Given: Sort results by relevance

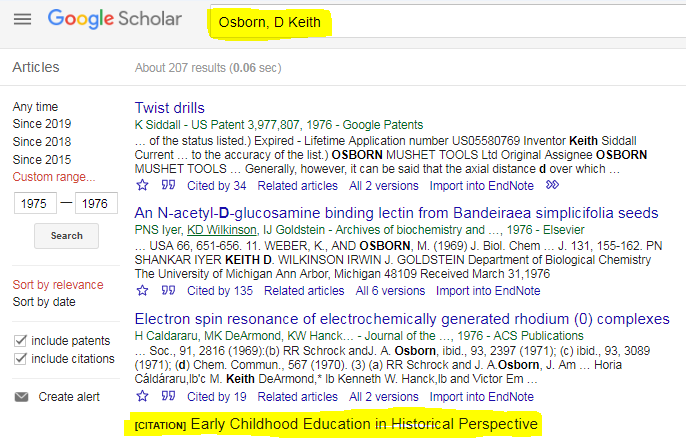Looking at the screenshot, I should (x=58, y=285).
